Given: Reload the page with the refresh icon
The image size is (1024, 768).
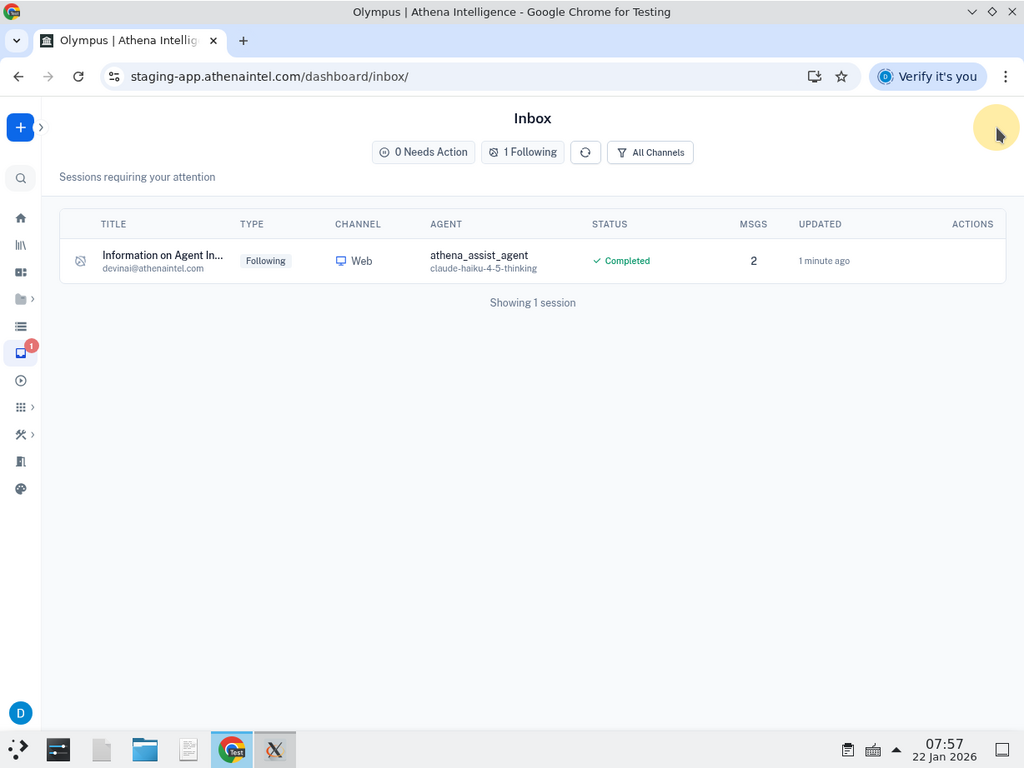Looking at the screenshot, I should (x=78, y=76).
